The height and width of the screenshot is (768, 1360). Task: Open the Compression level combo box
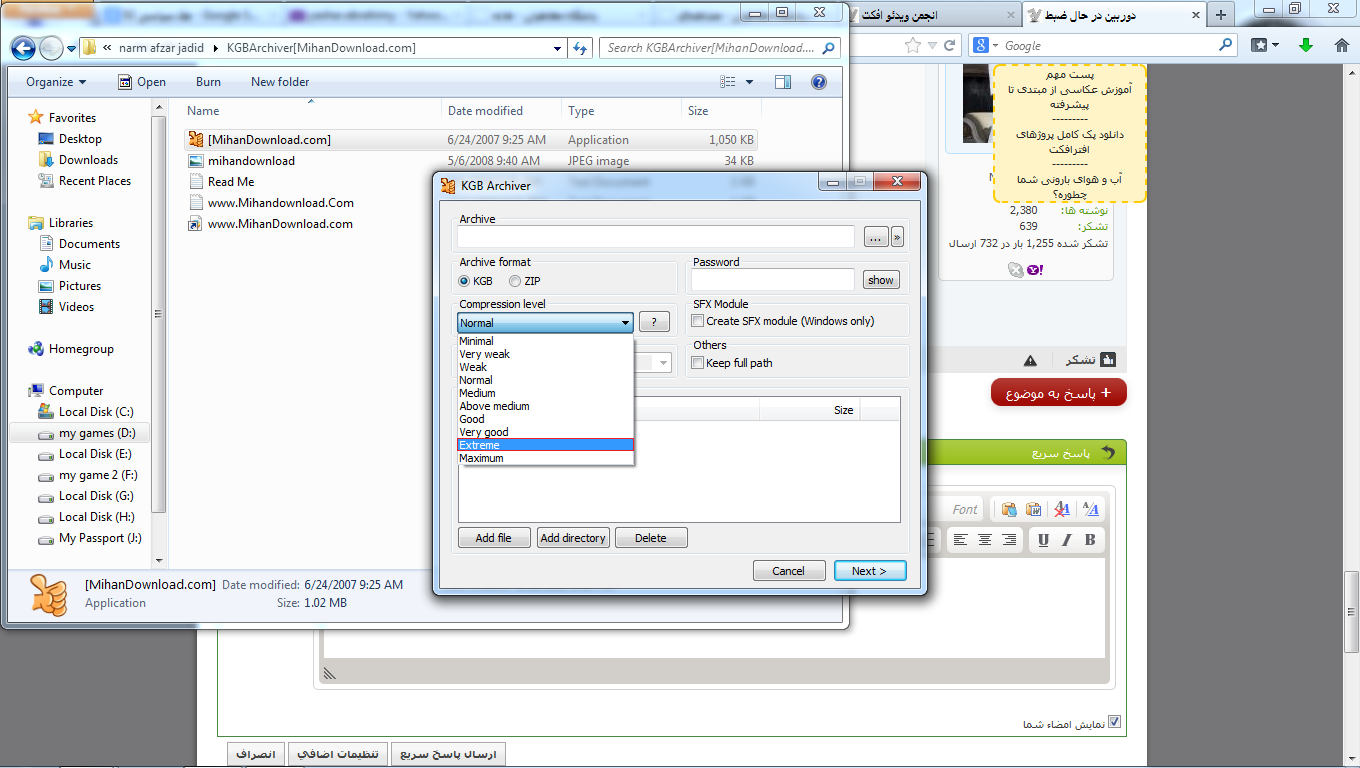click(545, 322)
